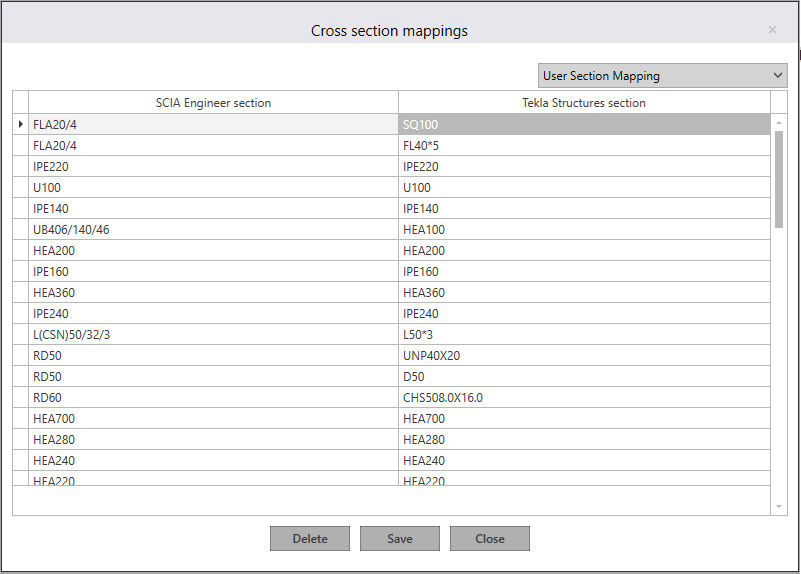801x574 pixels.
Task: Select the row indicator arrow for first row
Action: (x=20, y=124)
